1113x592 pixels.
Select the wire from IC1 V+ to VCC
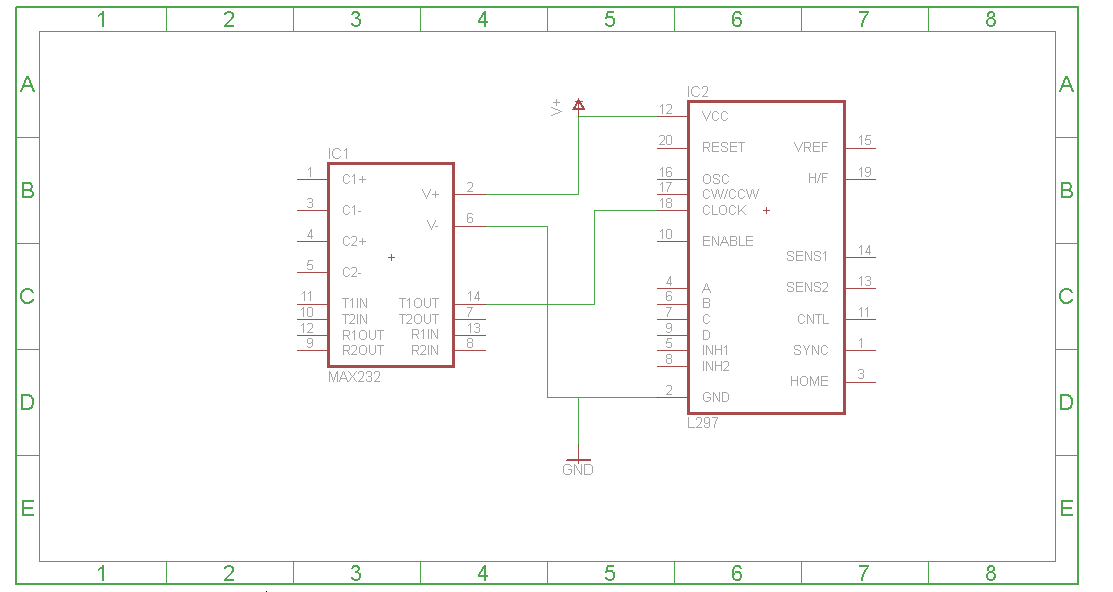point(579,155)
